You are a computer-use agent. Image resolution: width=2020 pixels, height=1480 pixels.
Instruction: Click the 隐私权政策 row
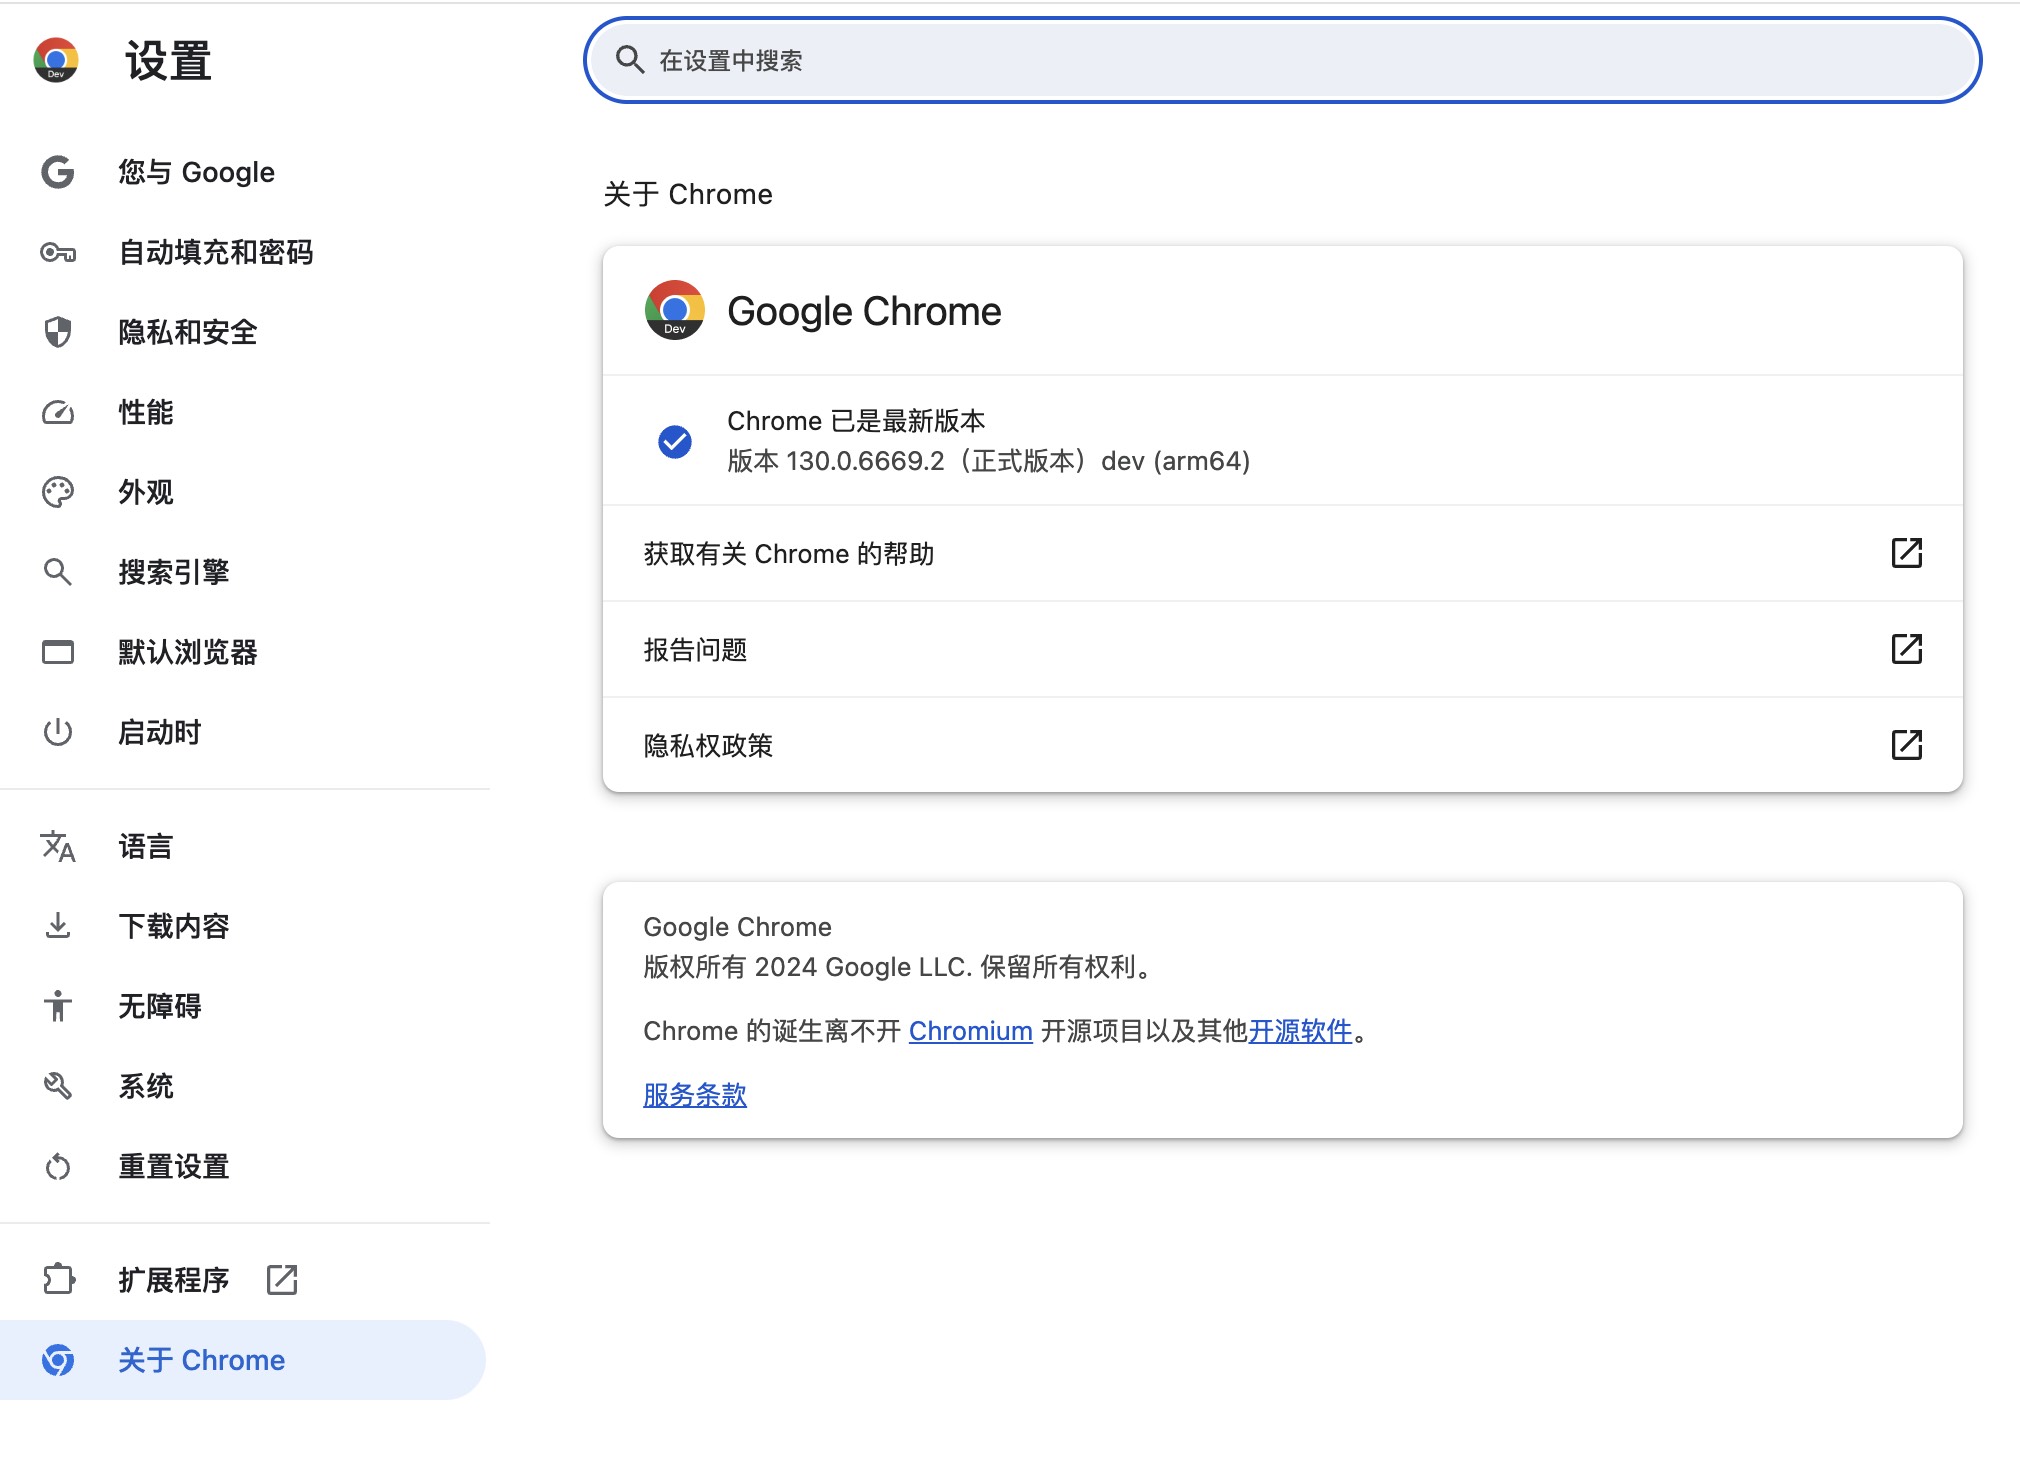click(1283, 745)
